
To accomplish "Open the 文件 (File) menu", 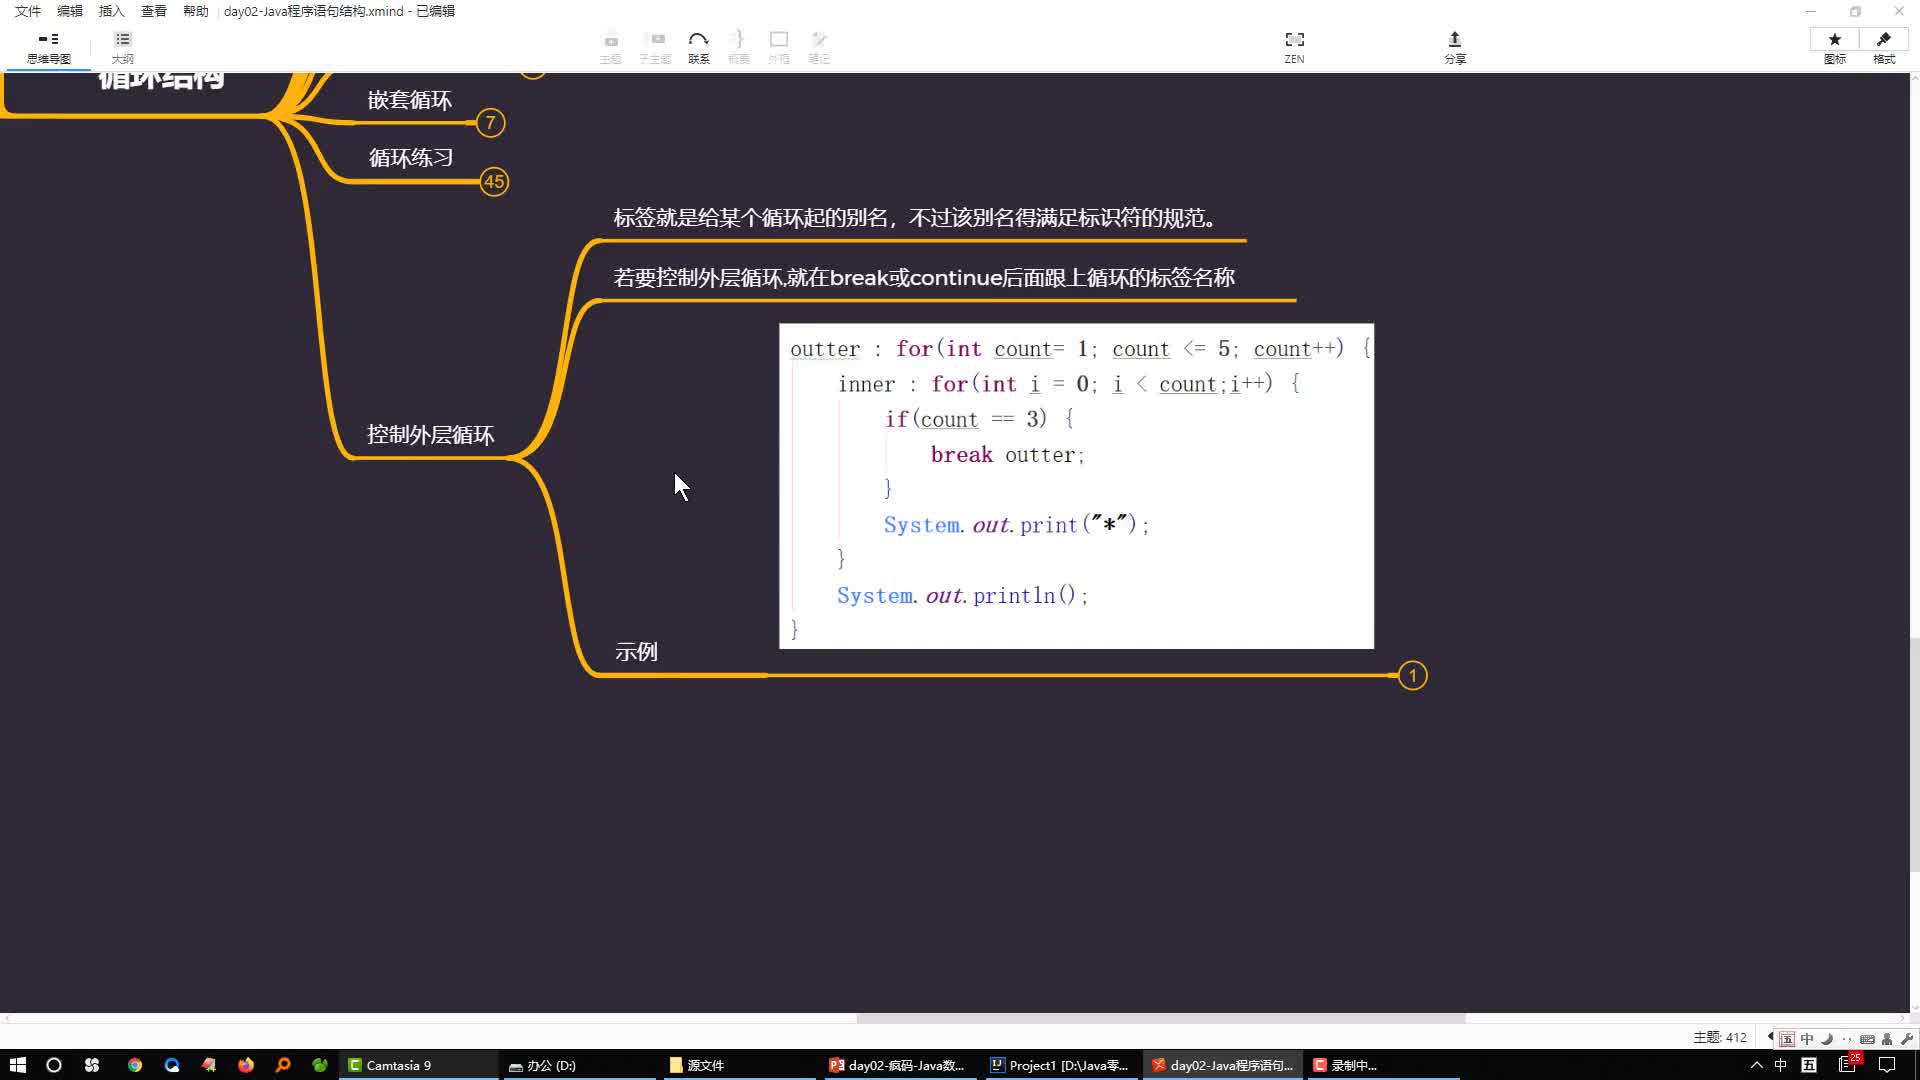I will 26,11.
